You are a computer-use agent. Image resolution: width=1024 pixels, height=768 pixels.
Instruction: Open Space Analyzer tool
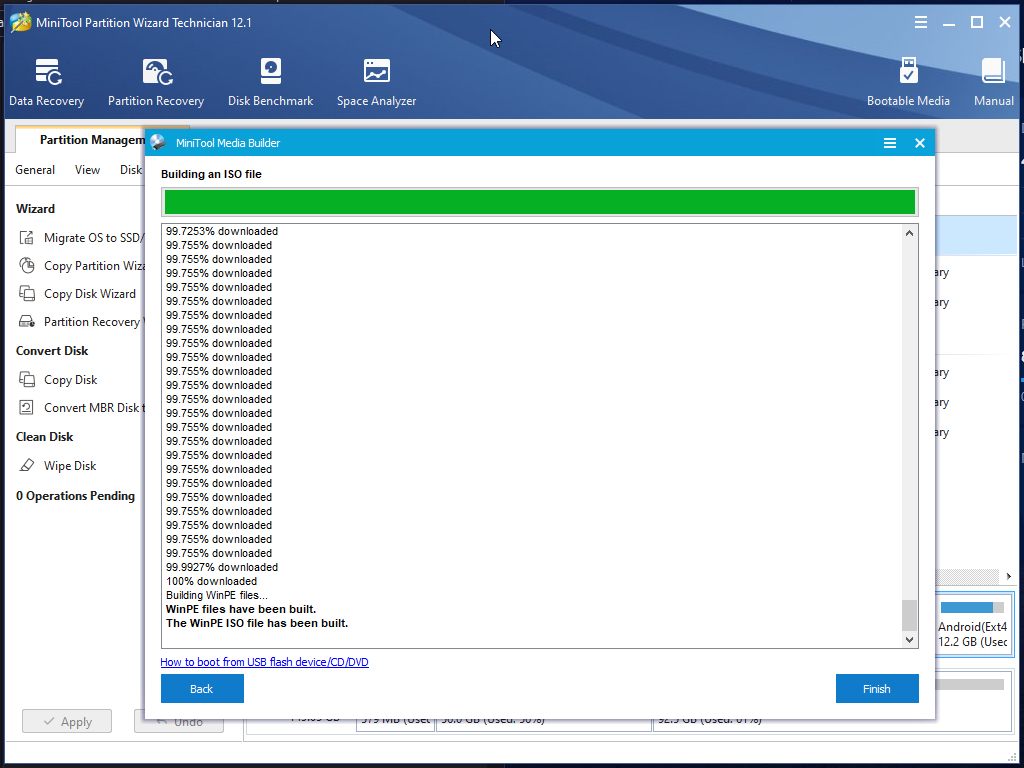click(x=376, y=82)
